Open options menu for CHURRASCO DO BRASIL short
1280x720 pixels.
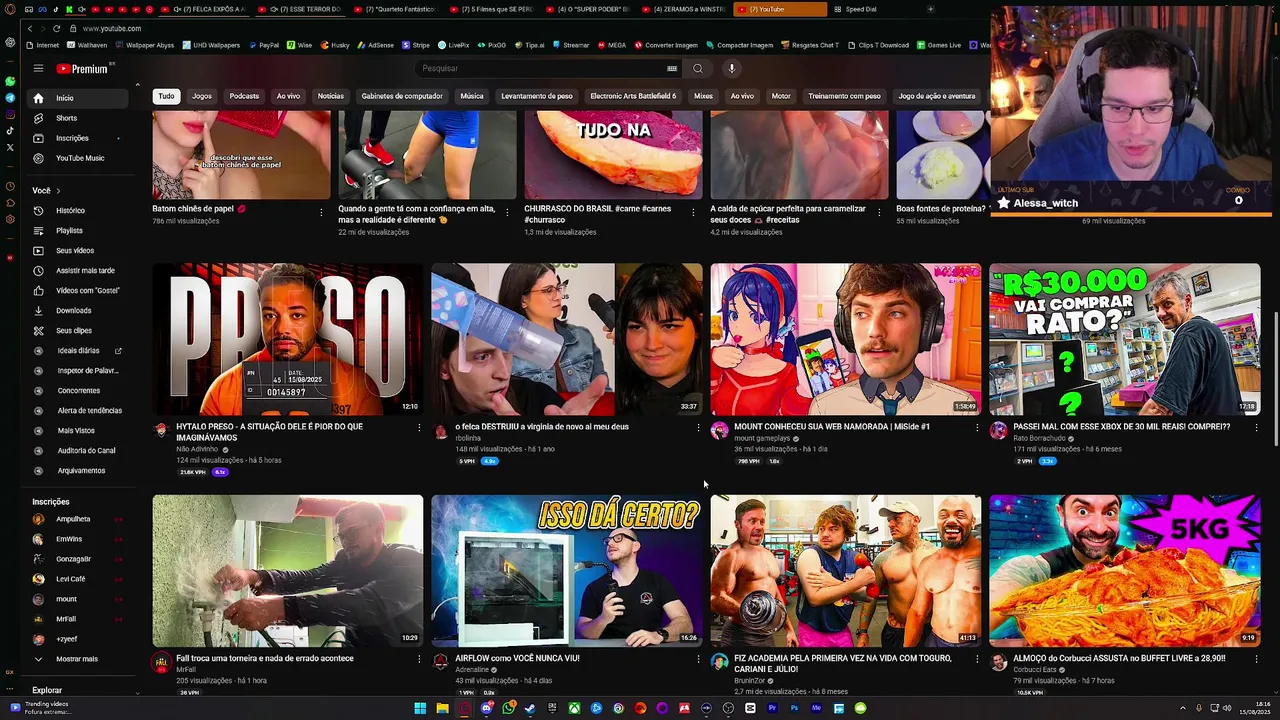[693, 212]
